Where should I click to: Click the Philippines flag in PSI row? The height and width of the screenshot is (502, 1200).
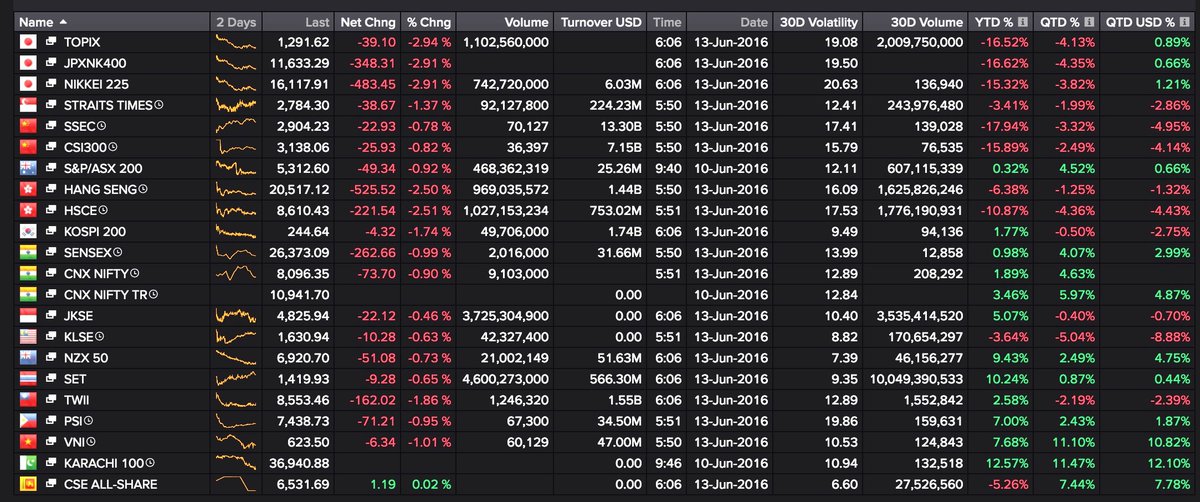28,421
